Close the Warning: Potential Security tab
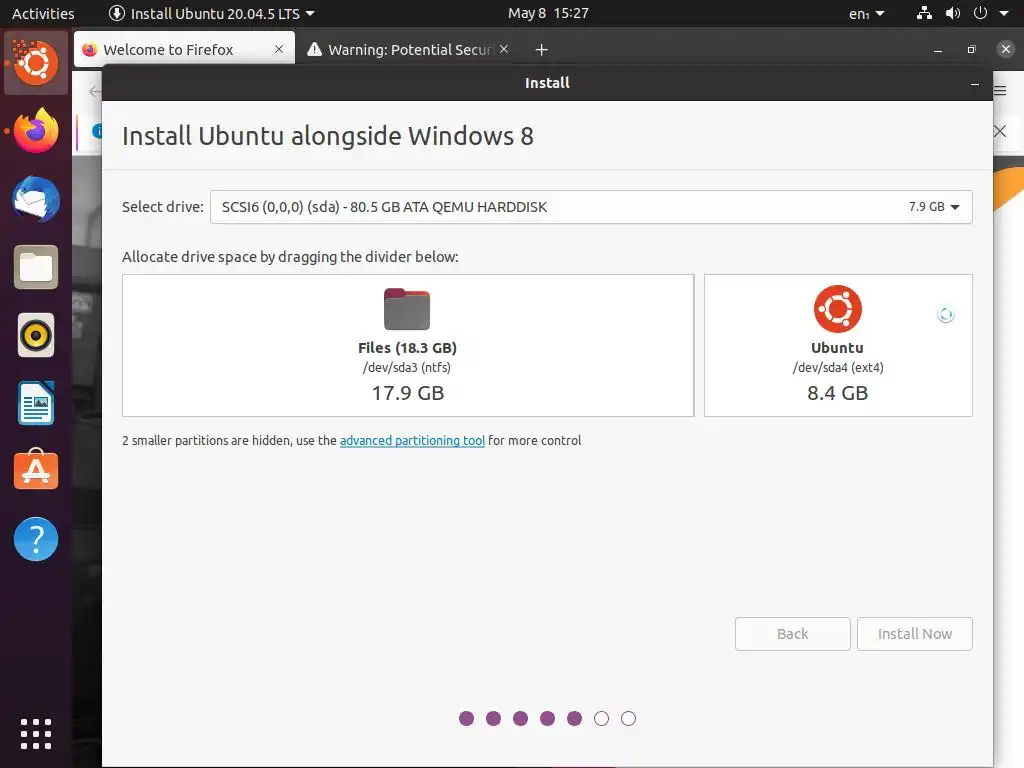Viewport: 1024px width, 768px height. [x=504, y=49]
